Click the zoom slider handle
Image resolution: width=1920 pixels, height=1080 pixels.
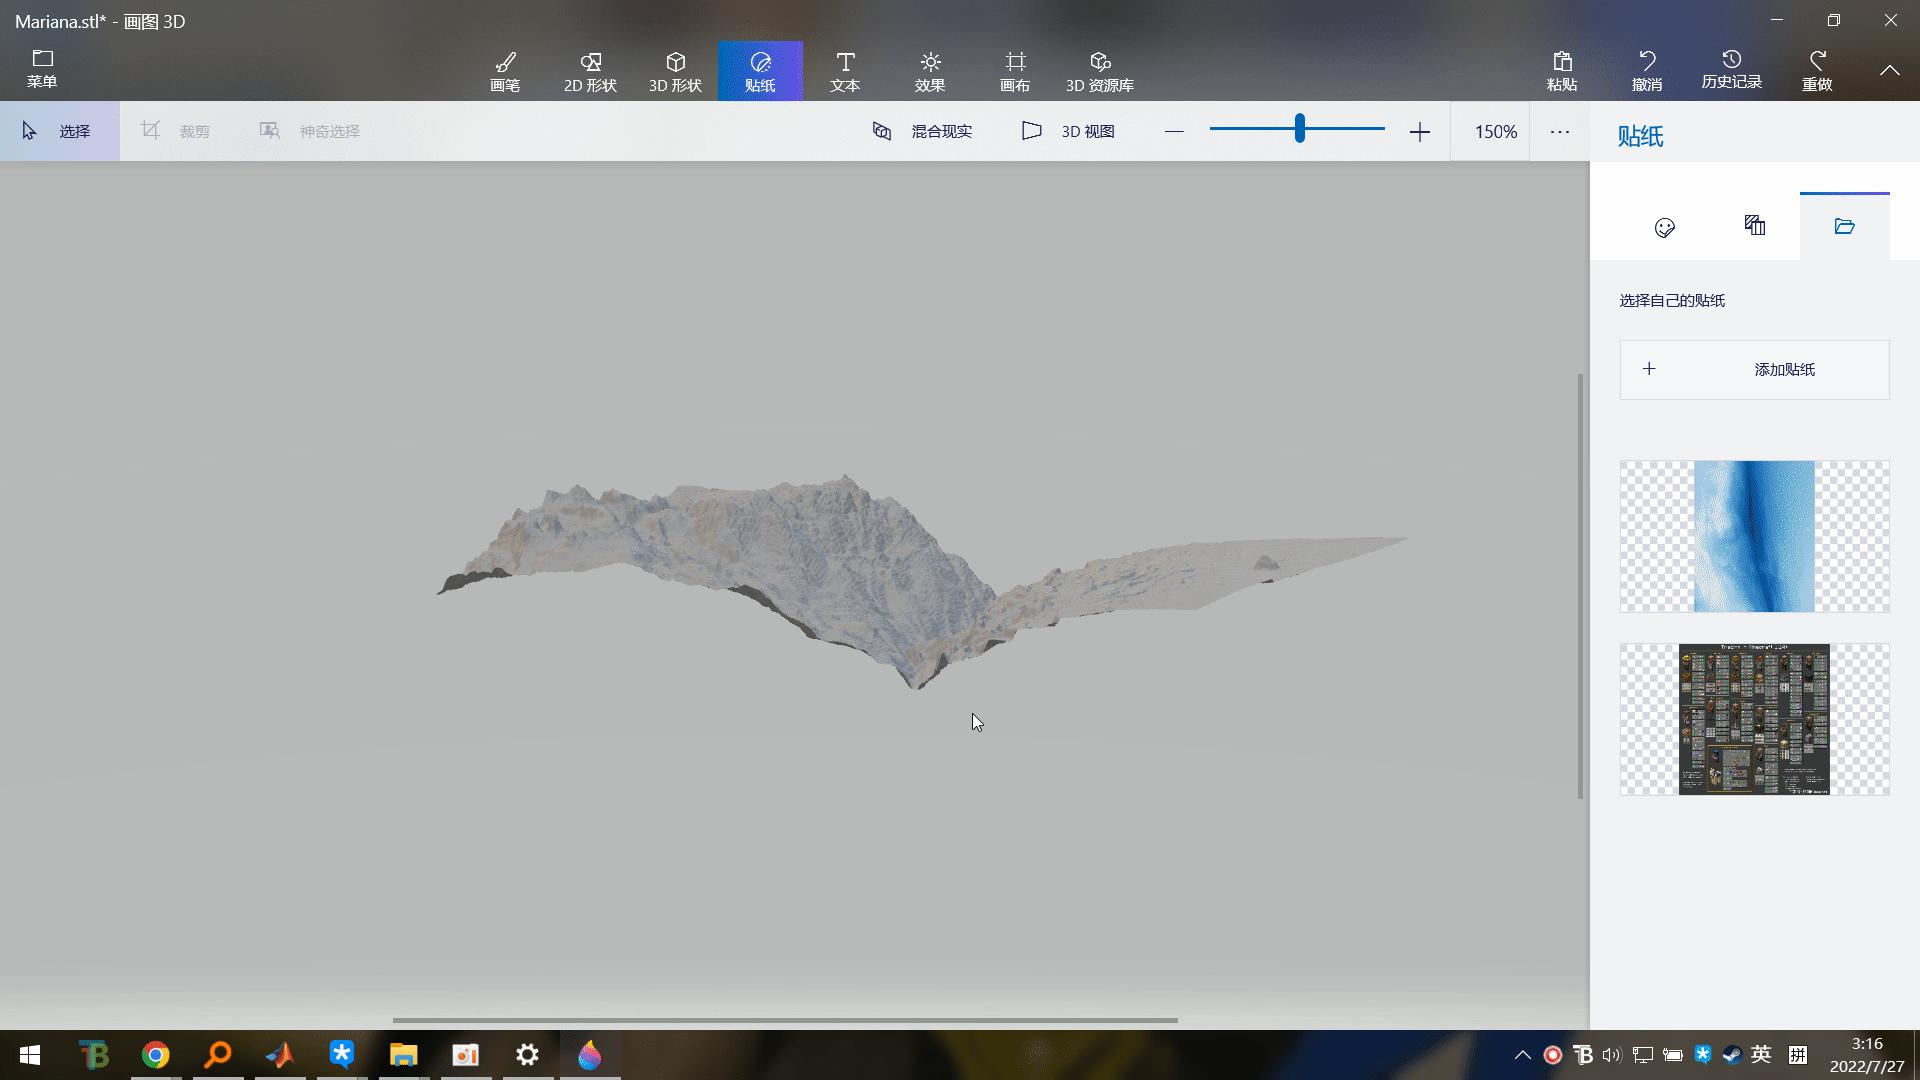(x=1299, y=128)
